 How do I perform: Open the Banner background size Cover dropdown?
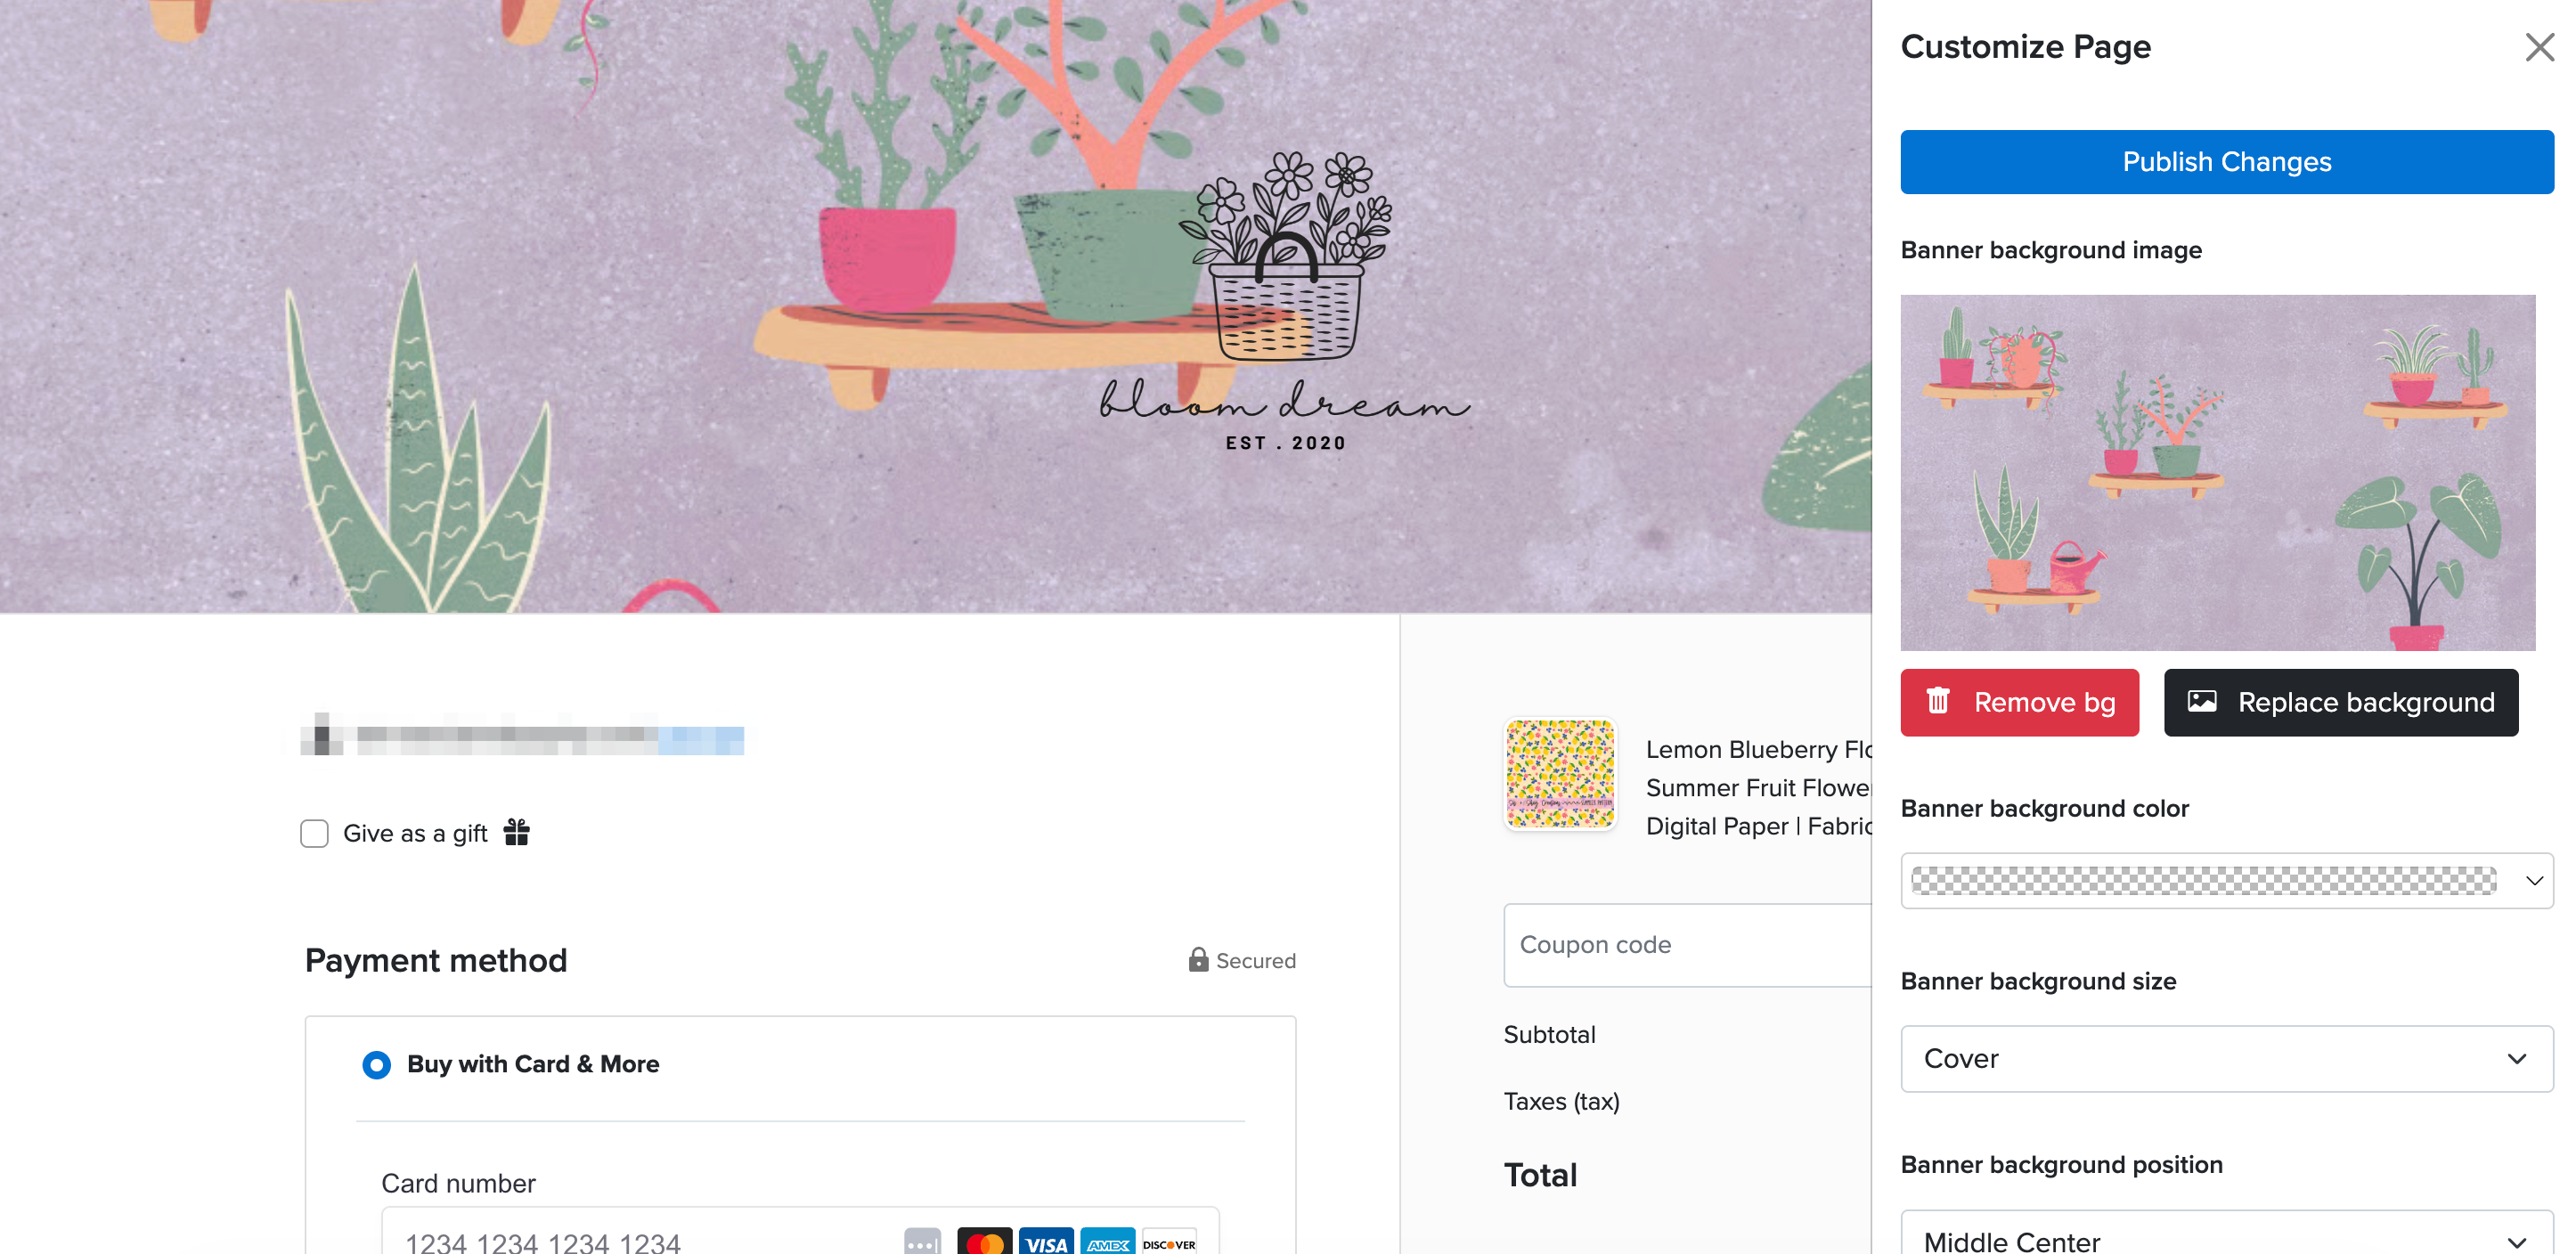pyautogui.click(x=2226, y=1058)
